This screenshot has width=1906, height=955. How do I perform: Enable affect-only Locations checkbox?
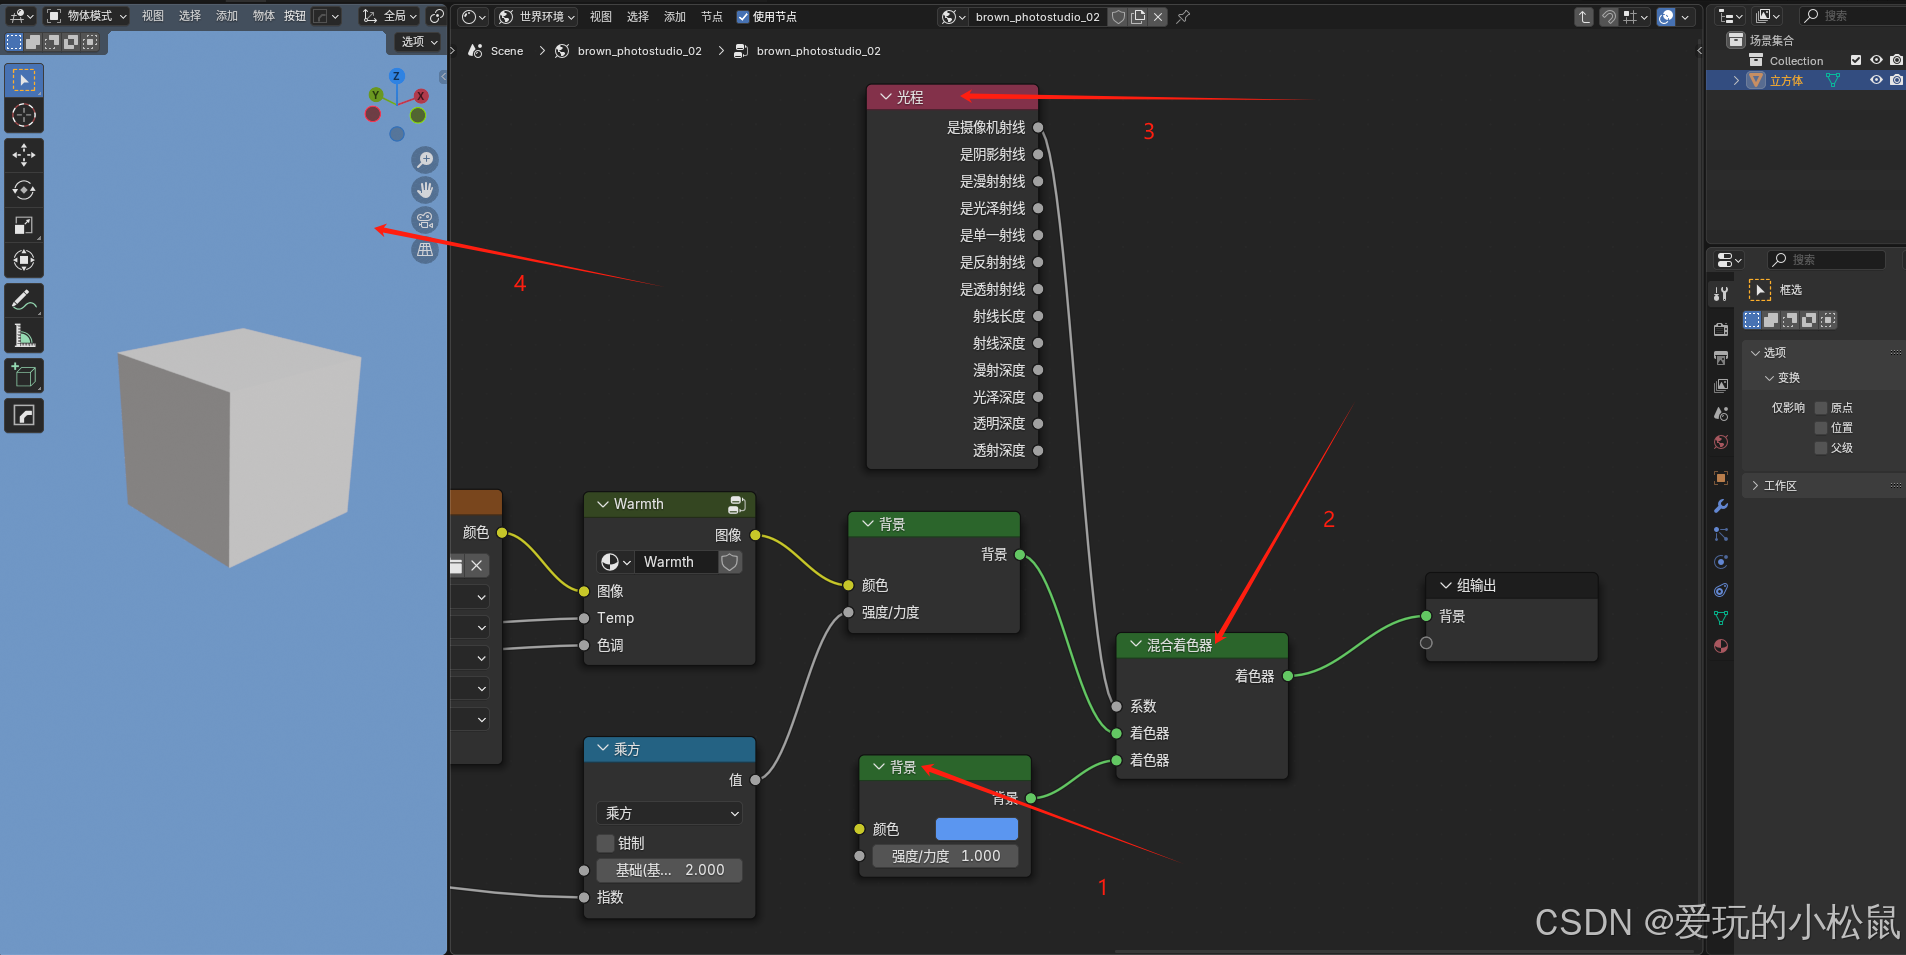(x=1821, y=428)
